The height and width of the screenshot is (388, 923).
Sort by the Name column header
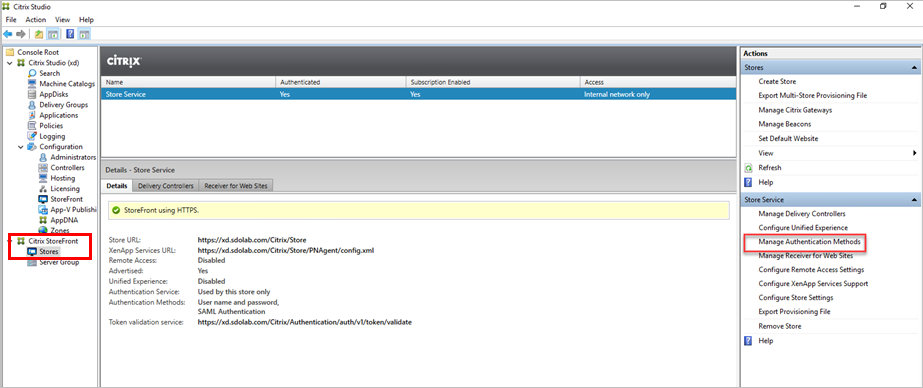(x=188, y=82)
